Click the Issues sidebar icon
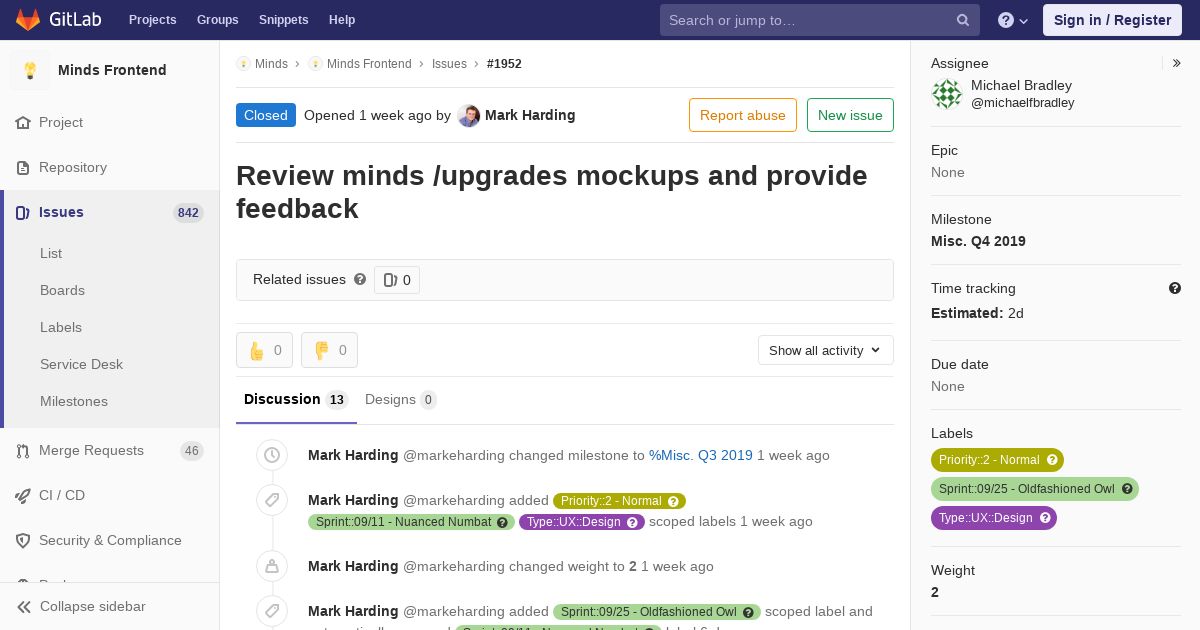The width and height of the screenshot is (1200, 630). click(23, 212)
